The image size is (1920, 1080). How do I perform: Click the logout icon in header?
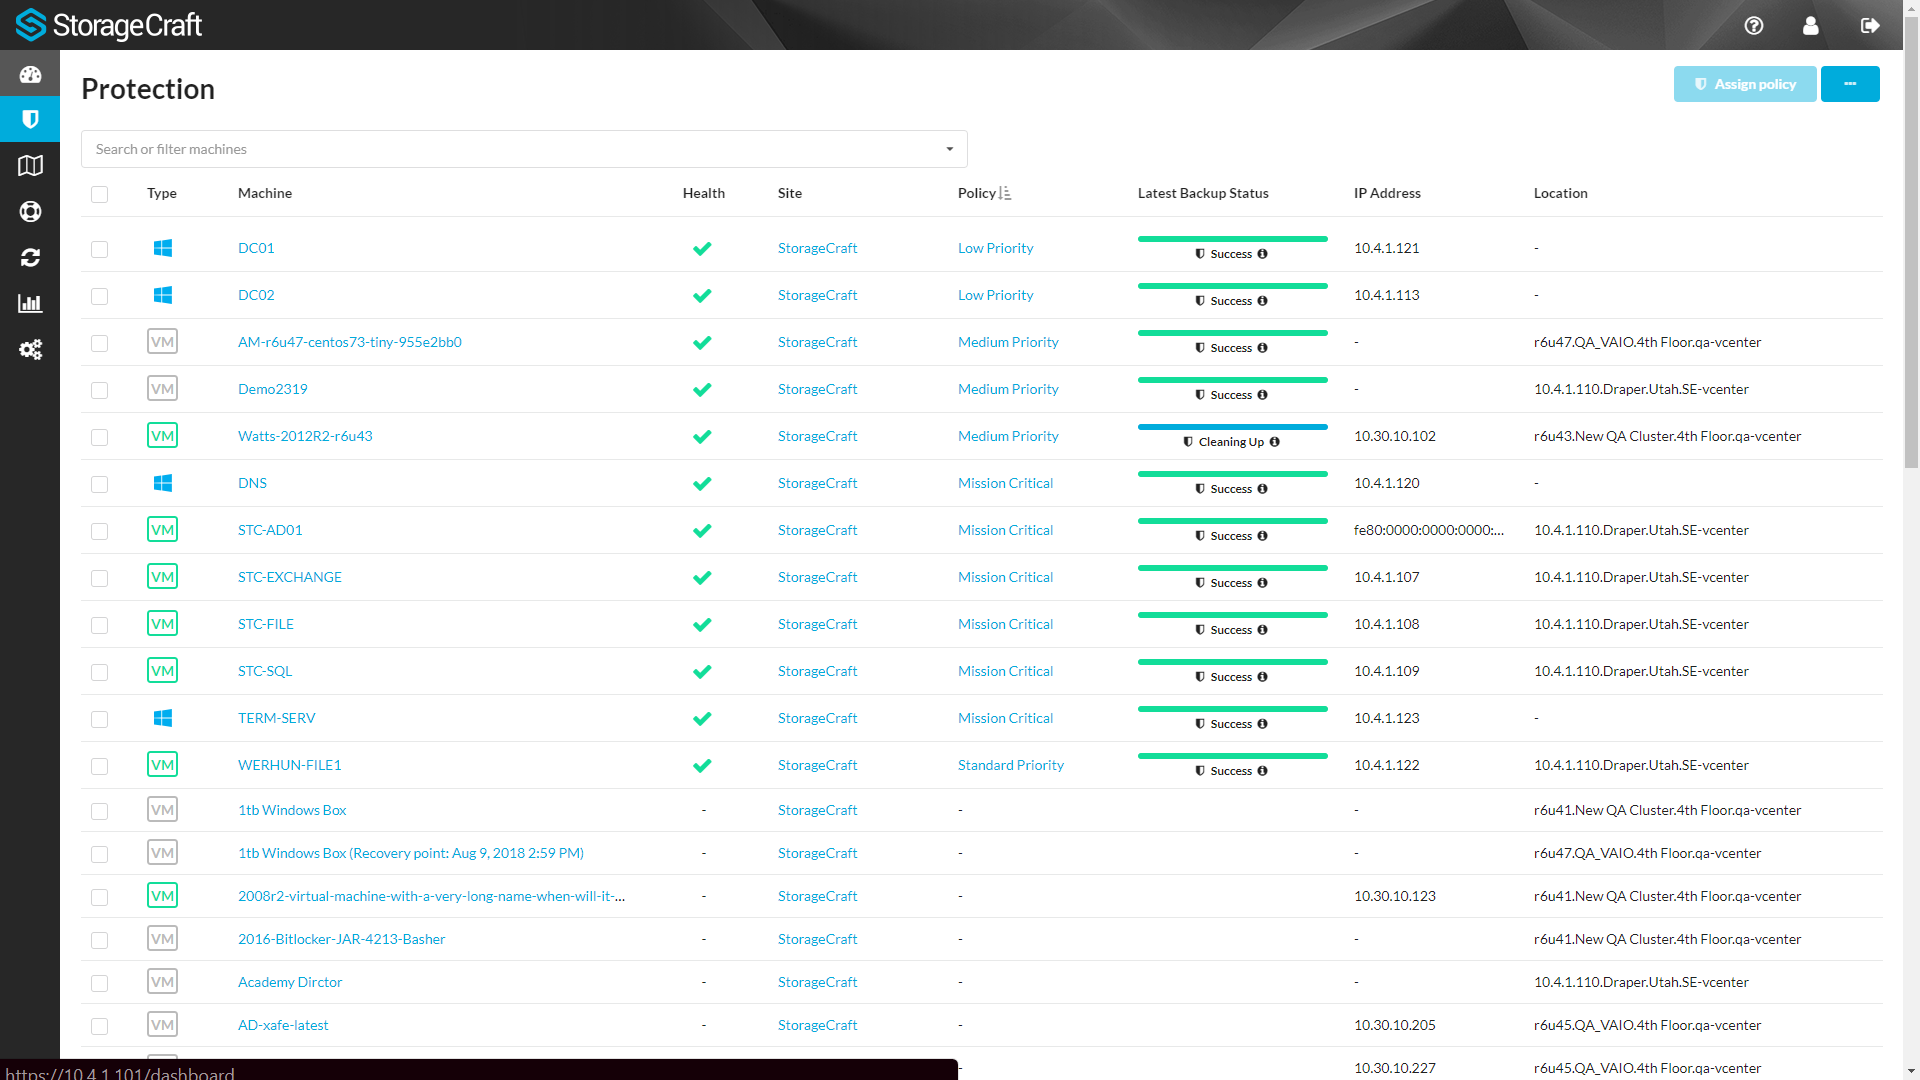[1869, 26]
